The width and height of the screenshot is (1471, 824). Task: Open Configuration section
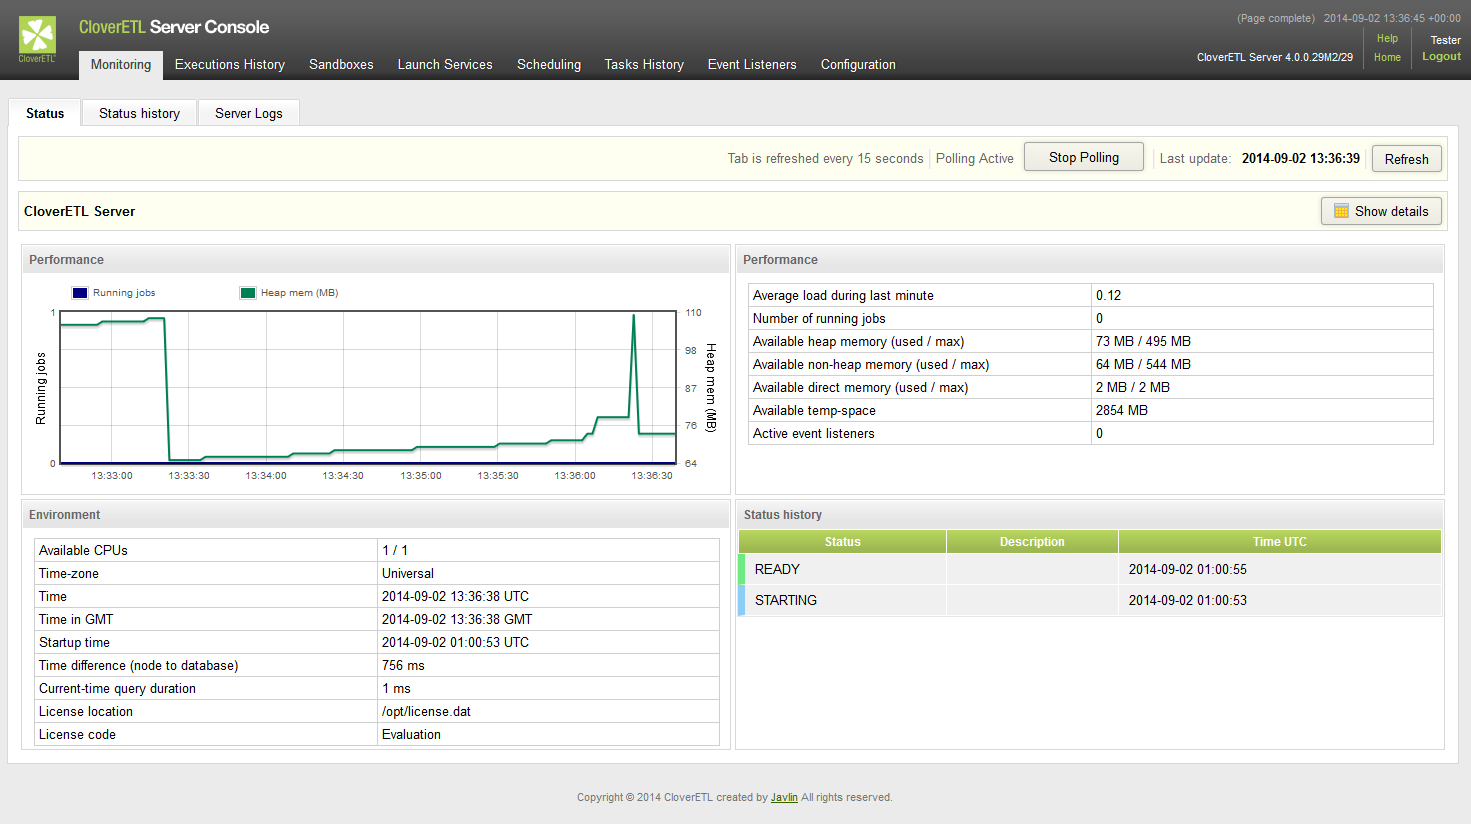pos(858,64)
